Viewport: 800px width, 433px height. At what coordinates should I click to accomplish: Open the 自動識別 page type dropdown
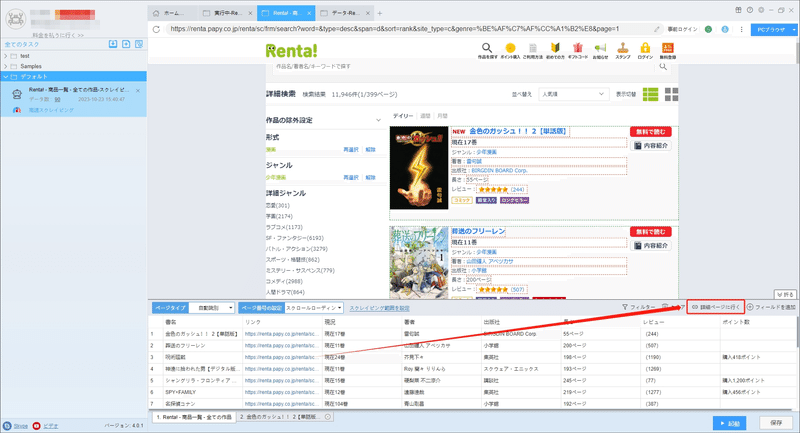[212, 308]
